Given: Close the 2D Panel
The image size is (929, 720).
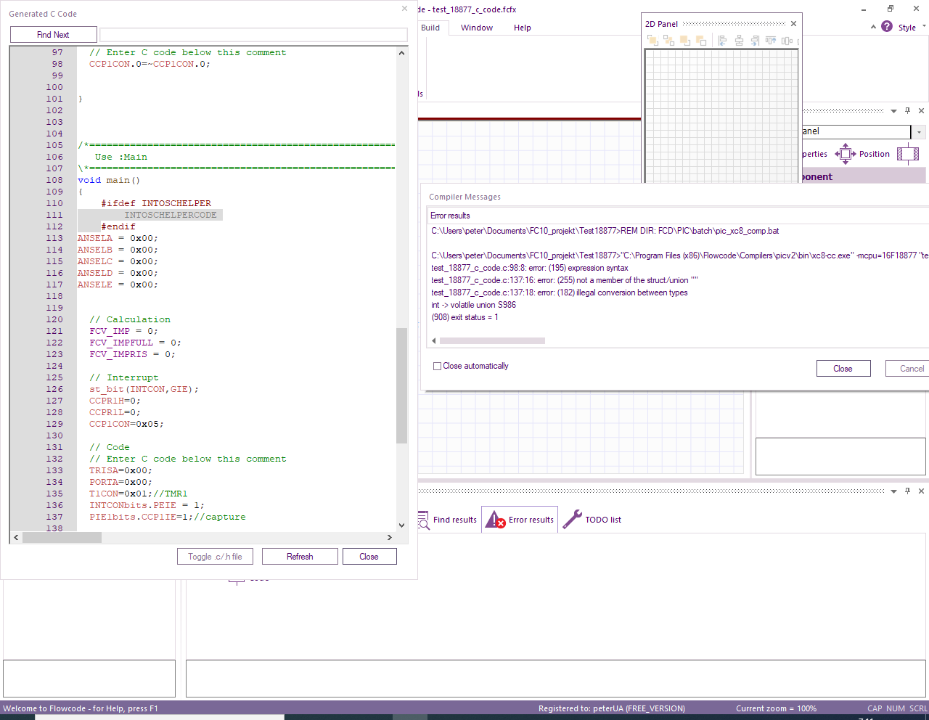Looking at the screenshot, I should (x=793, y=24).
